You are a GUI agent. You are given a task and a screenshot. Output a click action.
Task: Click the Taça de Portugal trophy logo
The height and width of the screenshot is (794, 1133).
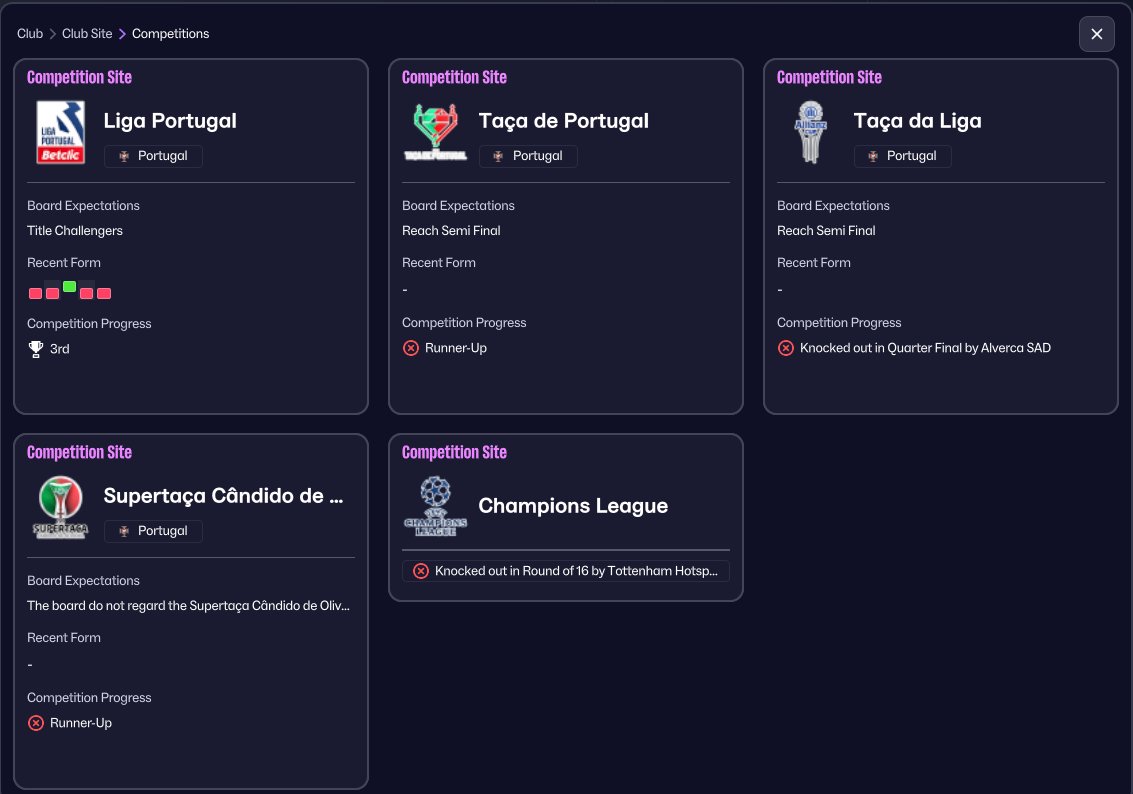pyautogui.click(x=435, y=131)
